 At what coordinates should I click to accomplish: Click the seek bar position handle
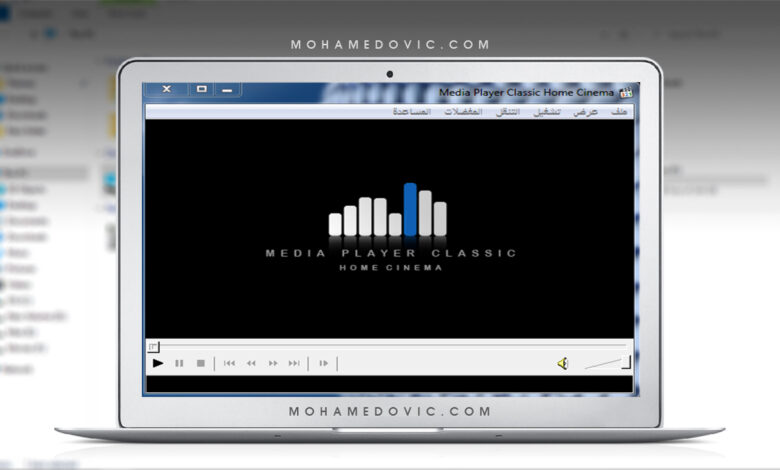point(153,346)
